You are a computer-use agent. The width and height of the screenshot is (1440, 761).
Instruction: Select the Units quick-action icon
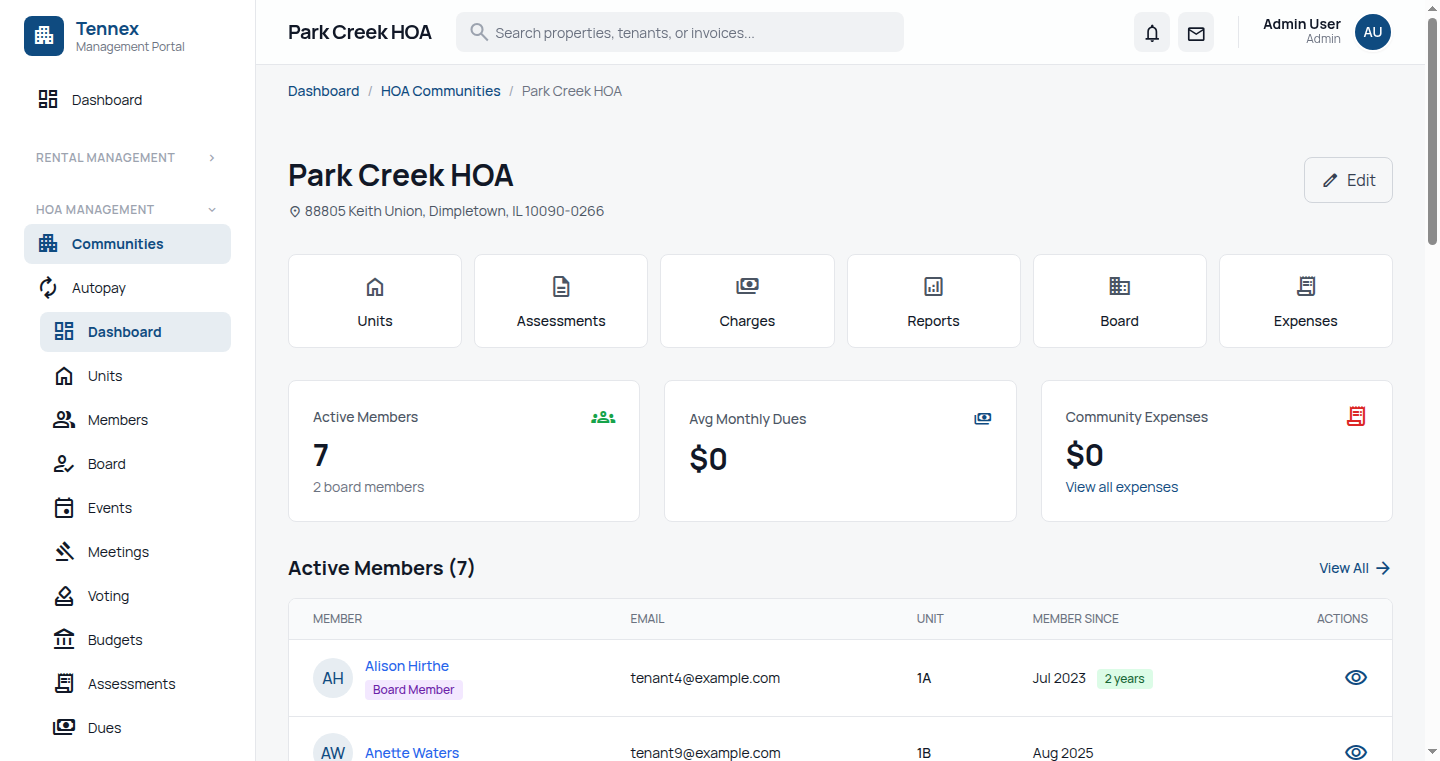[x=374, y=286]
